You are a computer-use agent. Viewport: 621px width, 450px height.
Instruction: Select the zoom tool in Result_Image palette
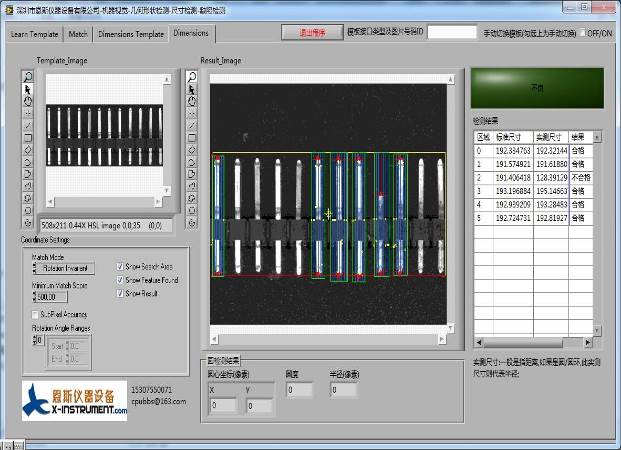tap(192, 77)
